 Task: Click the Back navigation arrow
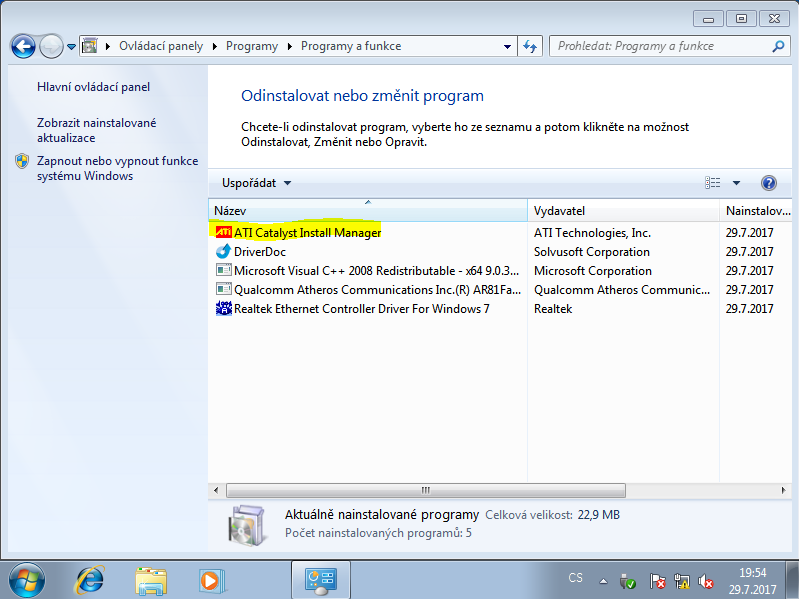click(x=23, y=47)
